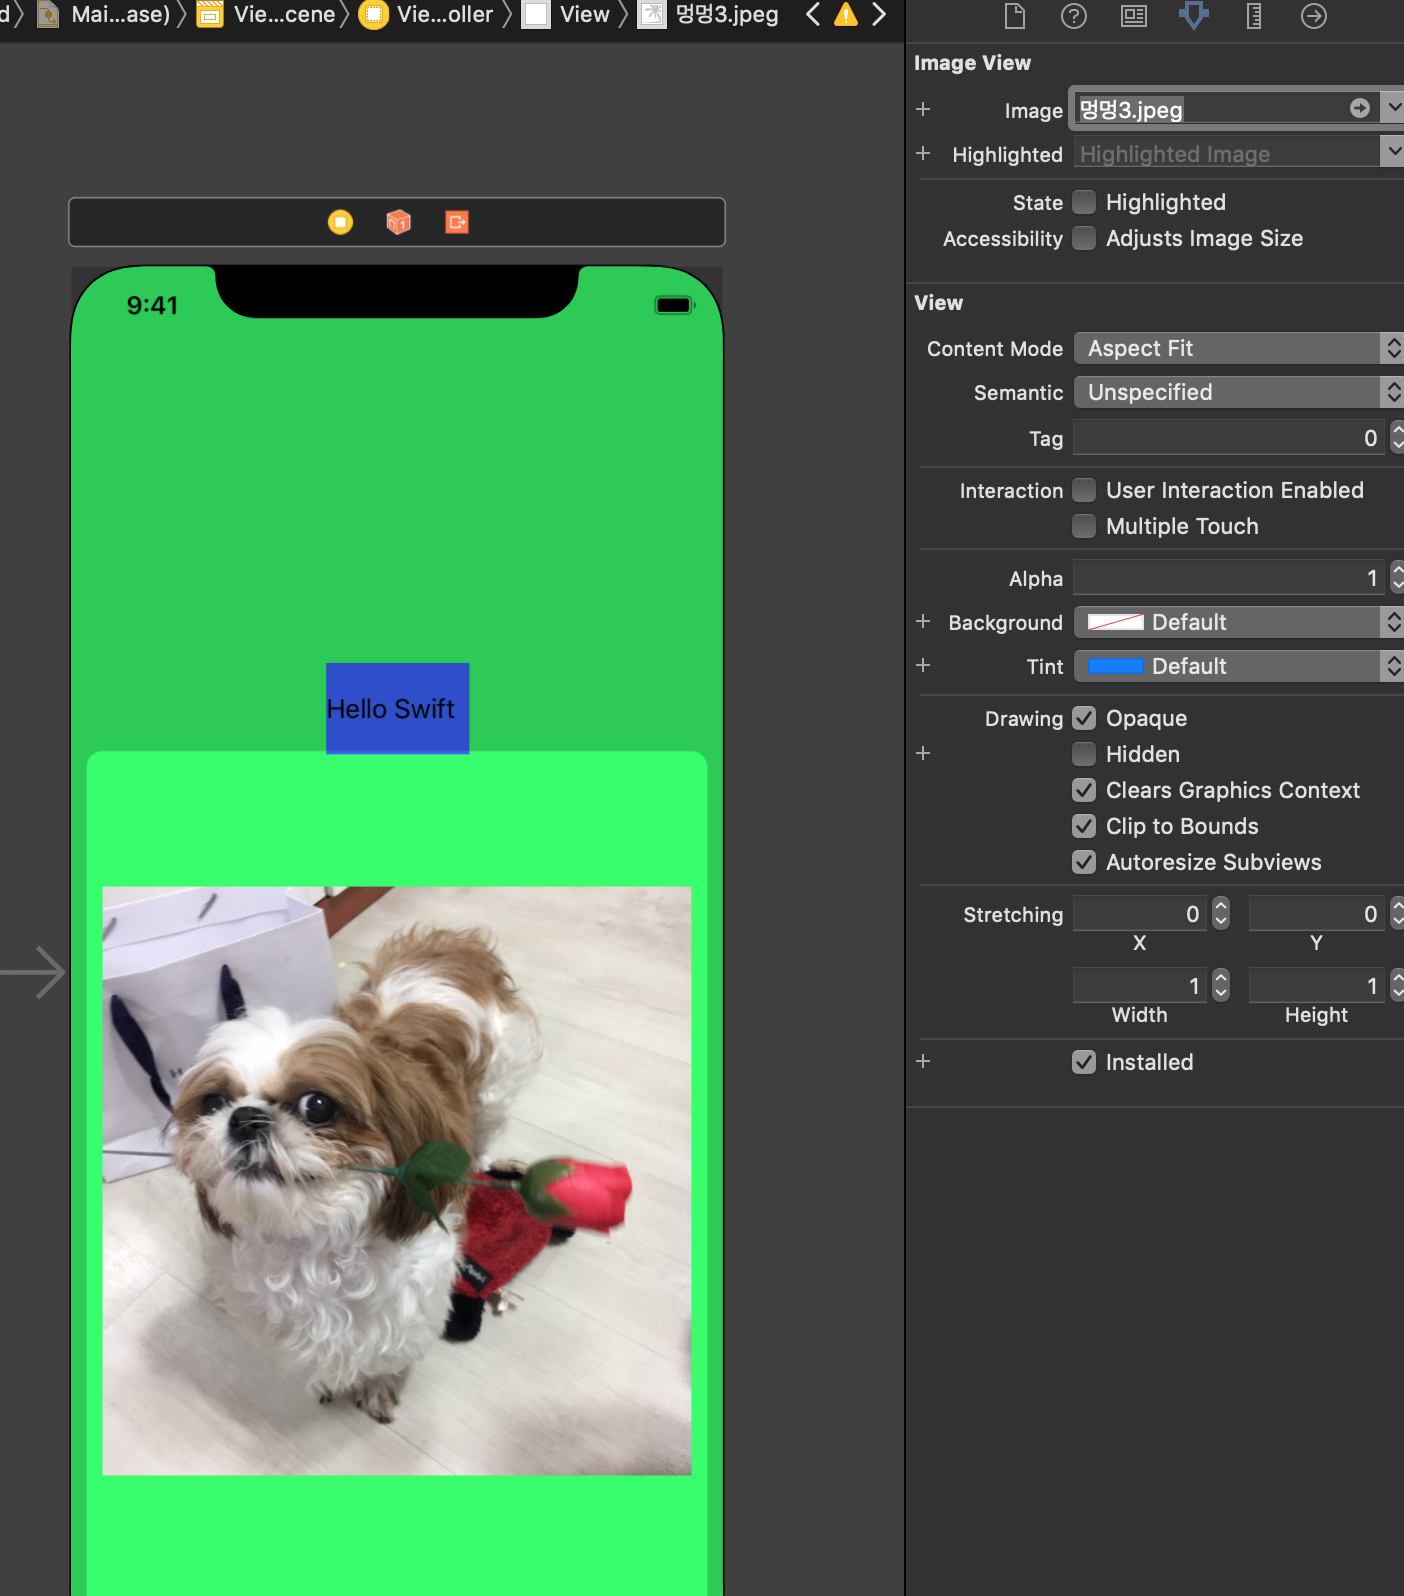Click the Stretching Width stepper
This screenshot has width=1404, height=1596.
1221,986
